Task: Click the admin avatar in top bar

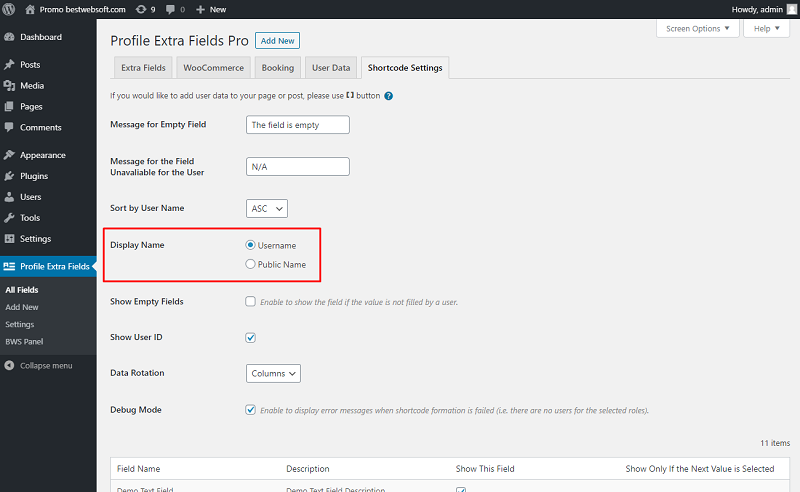Action: [791, 9]
